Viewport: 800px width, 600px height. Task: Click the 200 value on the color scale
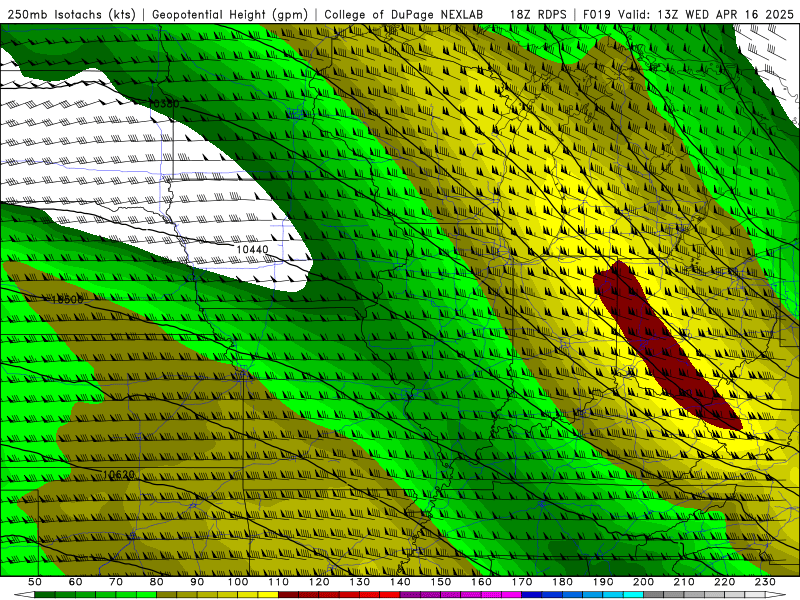click(x=643, y=582)
